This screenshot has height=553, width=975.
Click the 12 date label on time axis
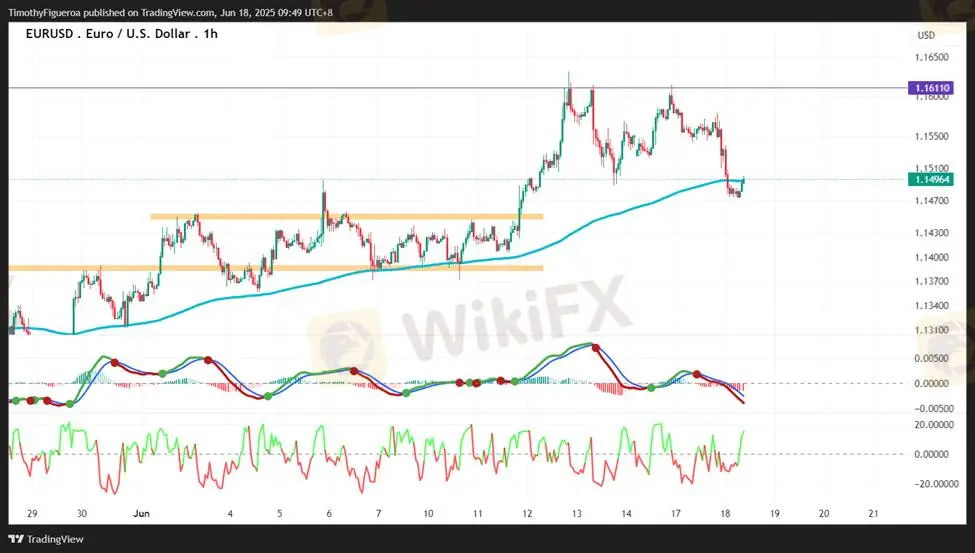527,514
